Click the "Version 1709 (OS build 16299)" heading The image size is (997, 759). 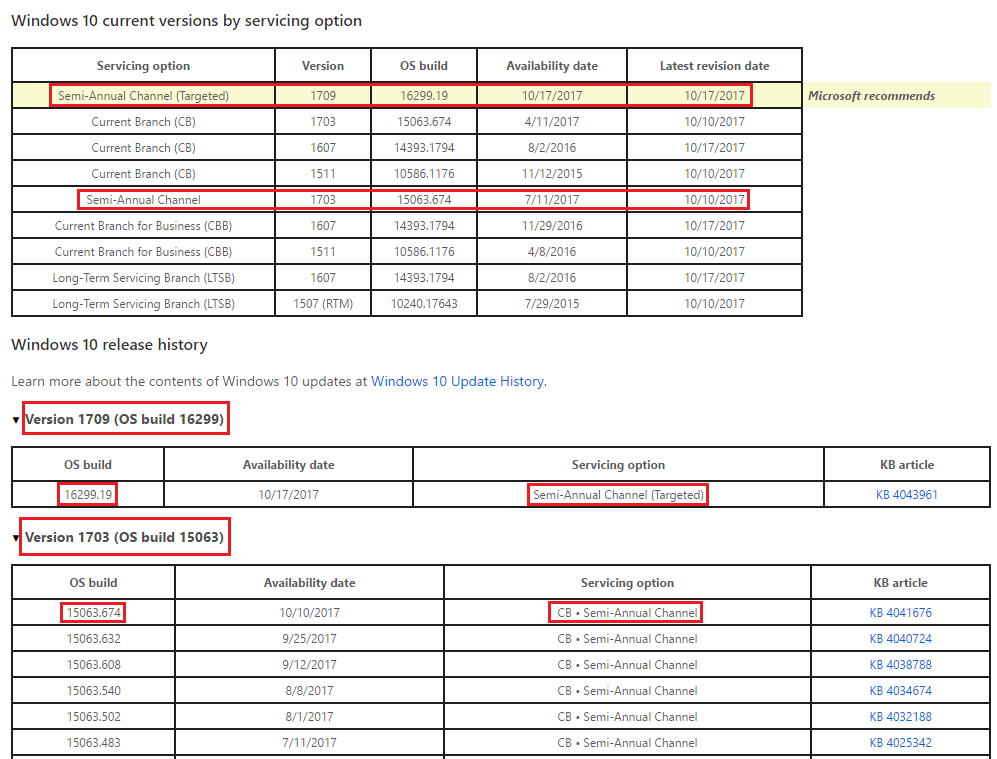pos(125,420)
